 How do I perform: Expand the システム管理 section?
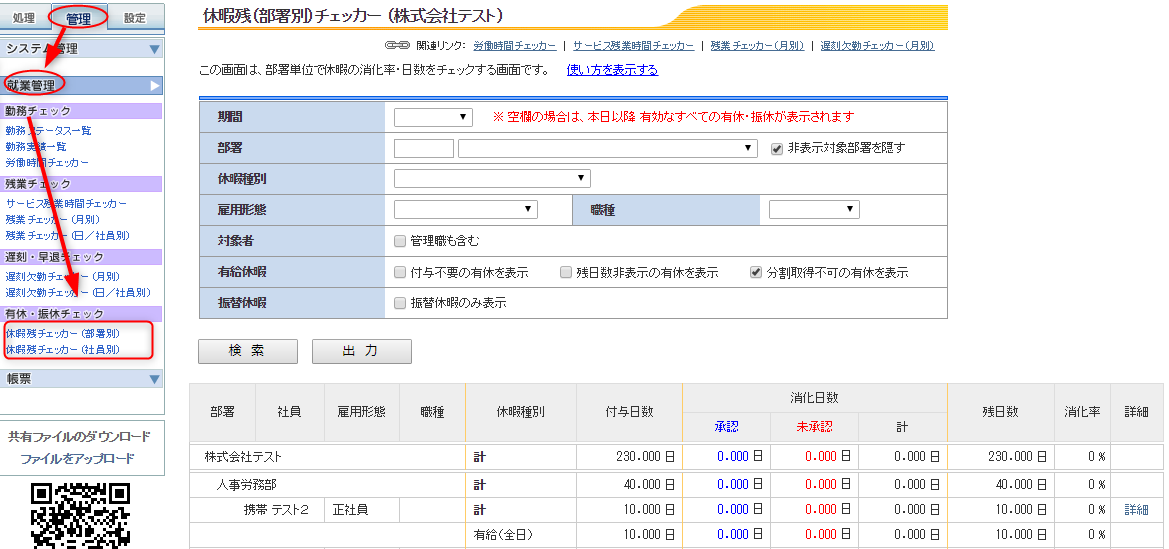click(82, 49)
